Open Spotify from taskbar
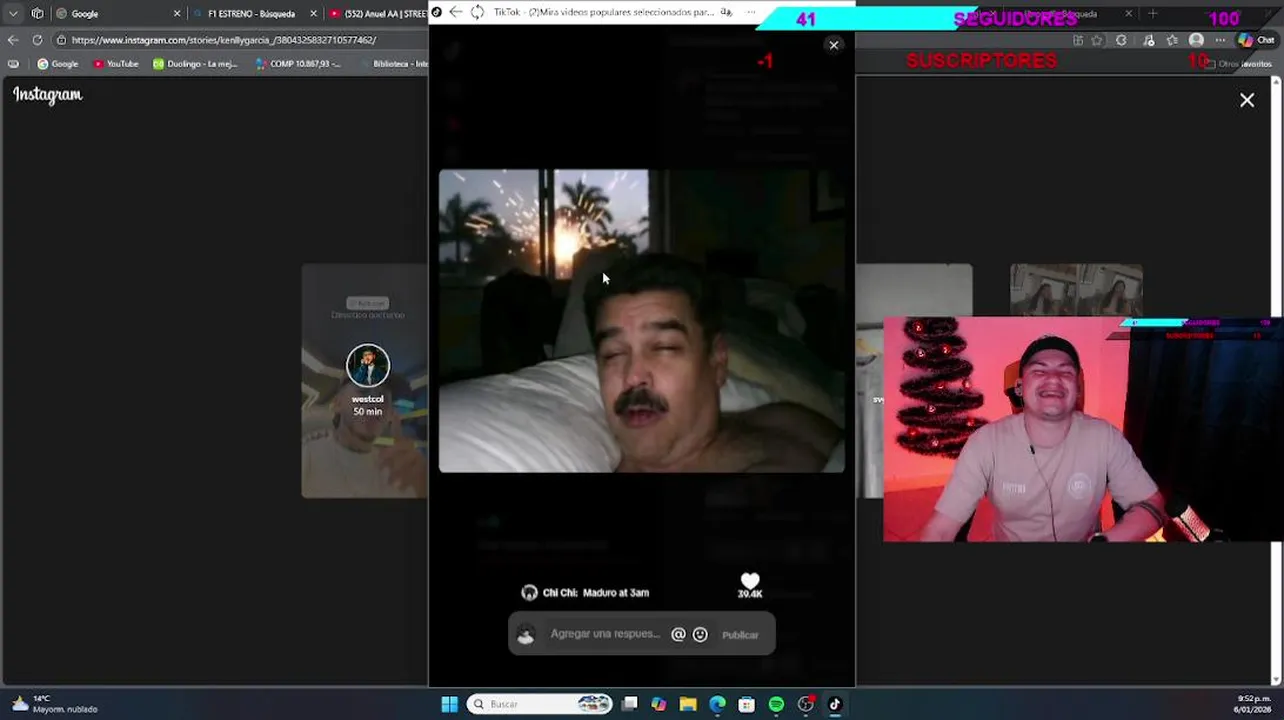This screenshot has width=1284, height=720. (776, 704)
